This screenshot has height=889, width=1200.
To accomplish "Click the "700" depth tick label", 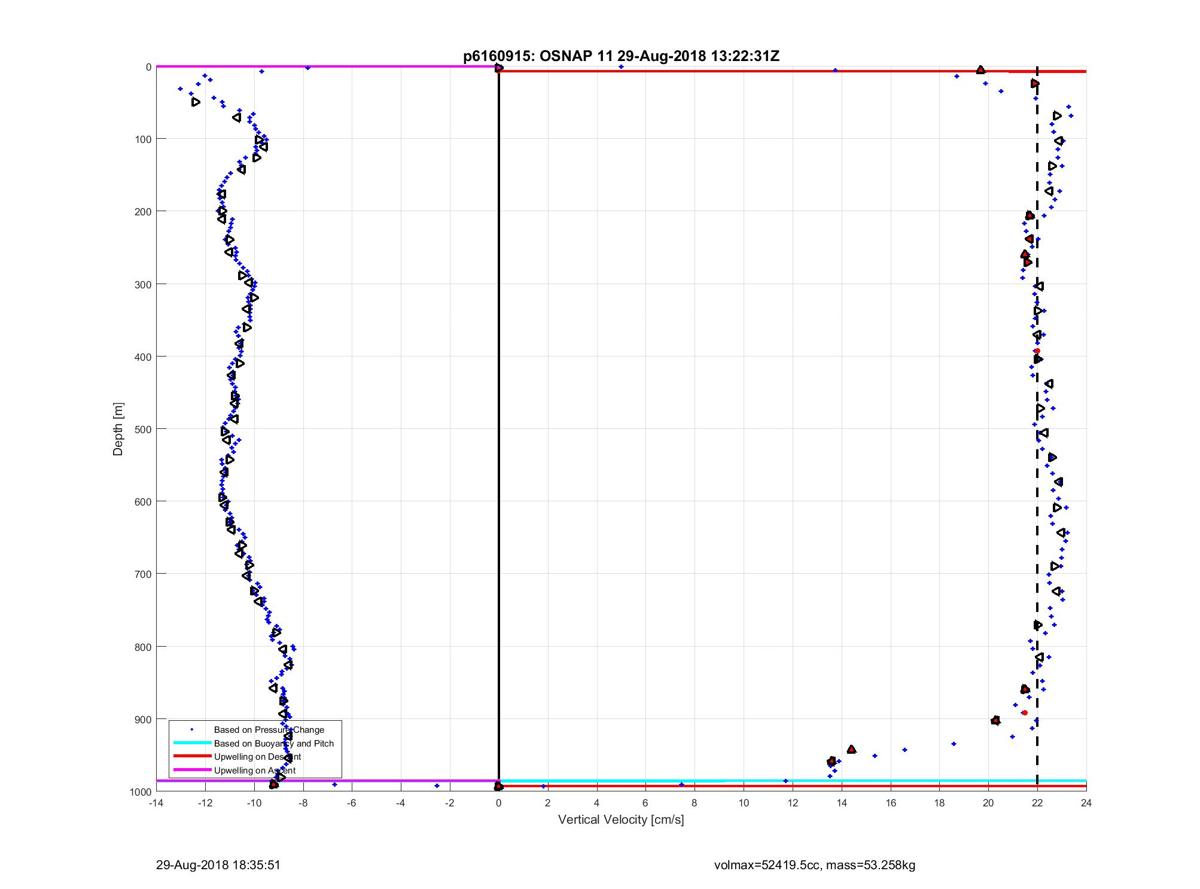I will pyautogui.click(x=142, y=574).
